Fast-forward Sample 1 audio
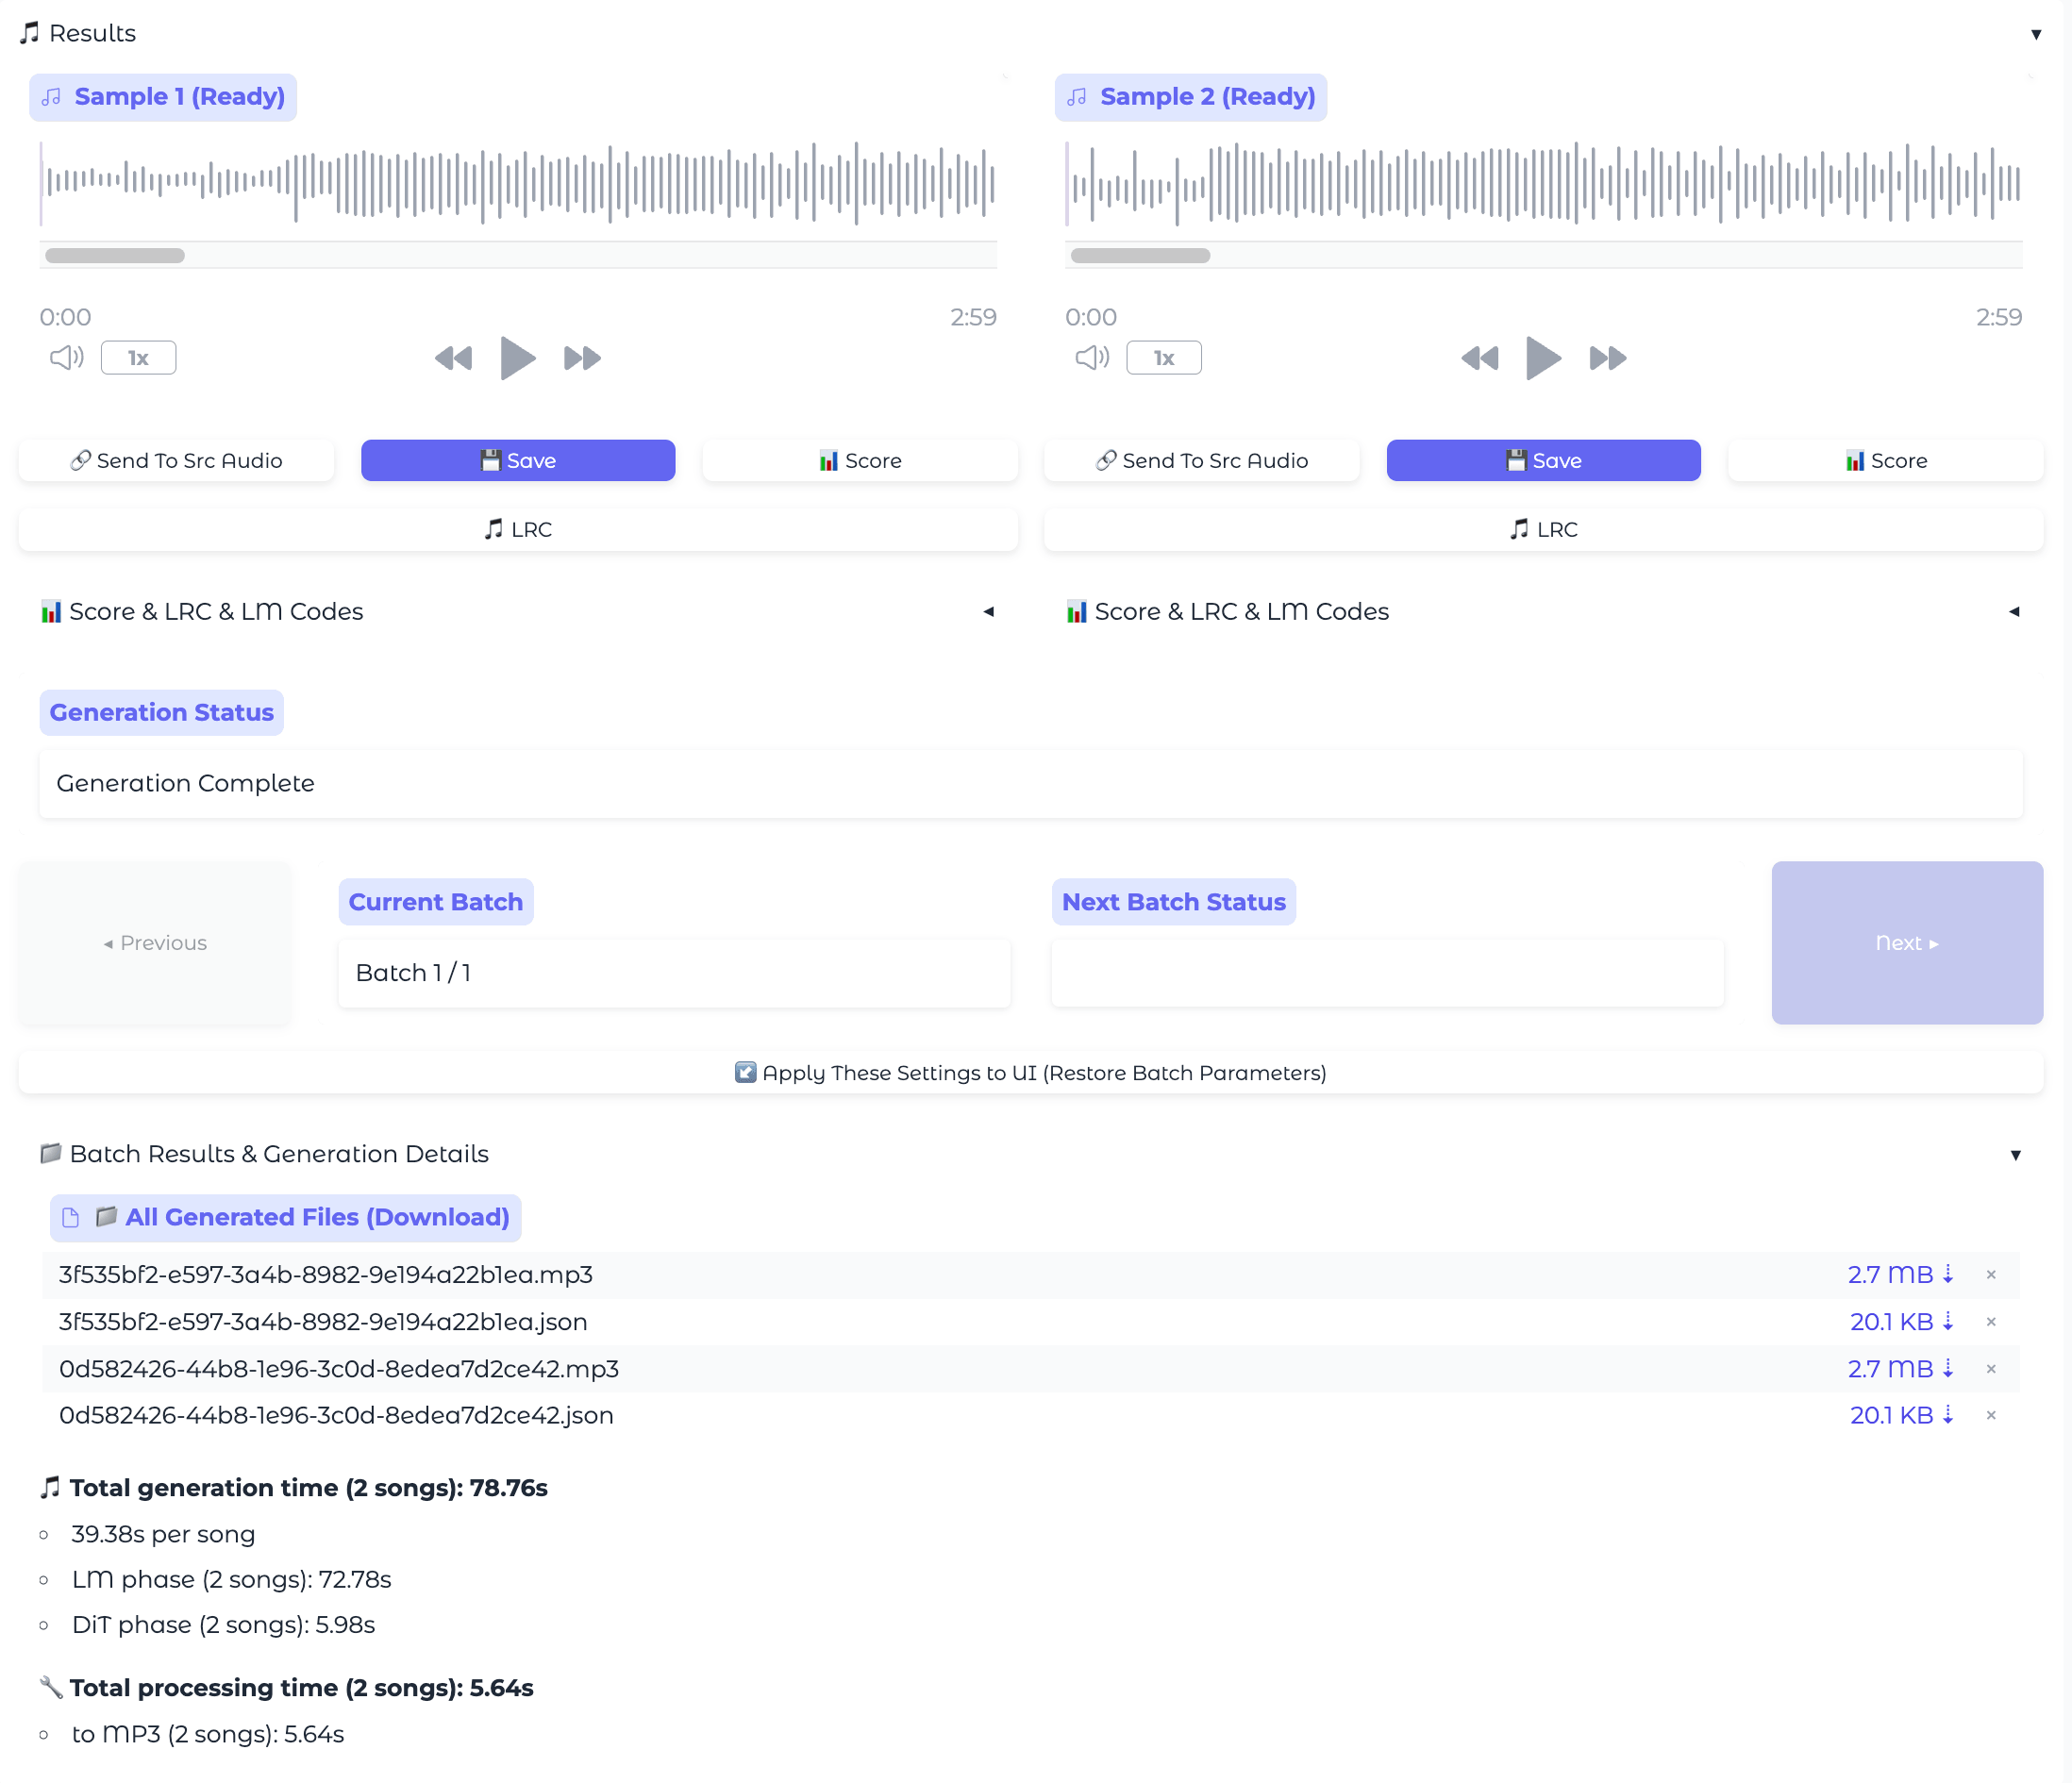2072x1783 pixels. coord(582,358)
